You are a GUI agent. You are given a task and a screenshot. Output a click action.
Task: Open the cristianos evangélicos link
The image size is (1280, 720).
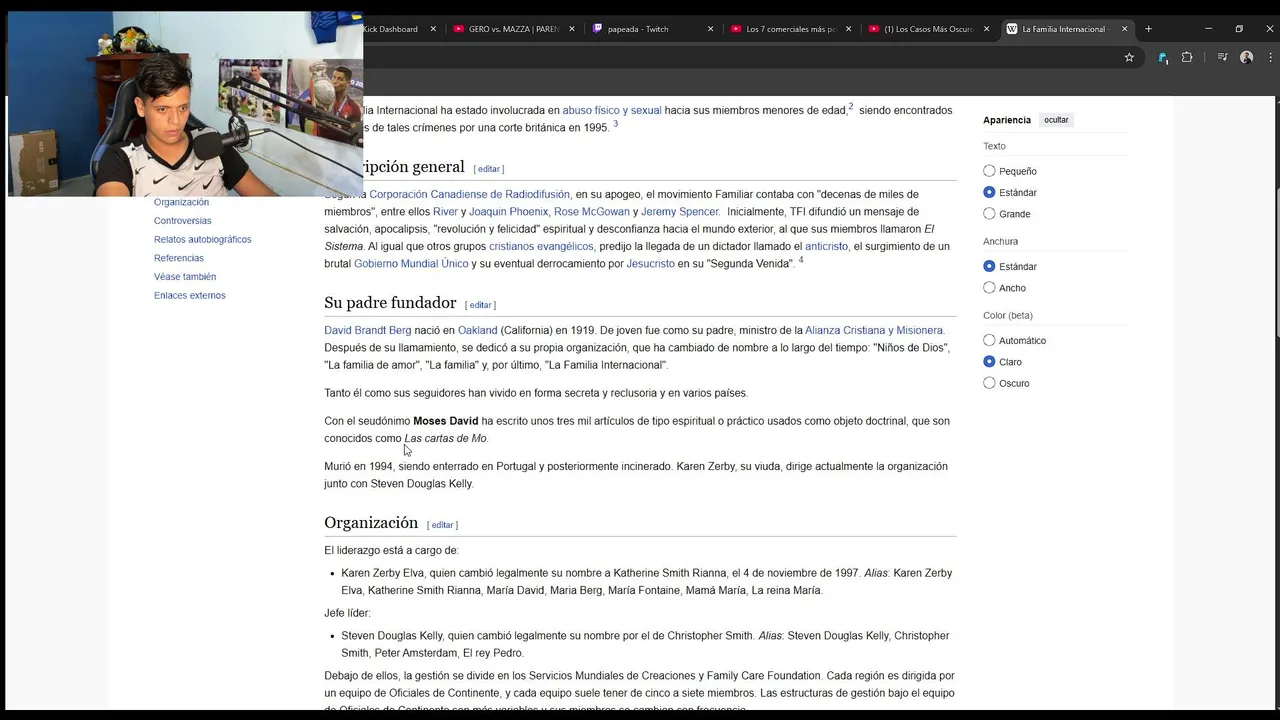[541, 246]
